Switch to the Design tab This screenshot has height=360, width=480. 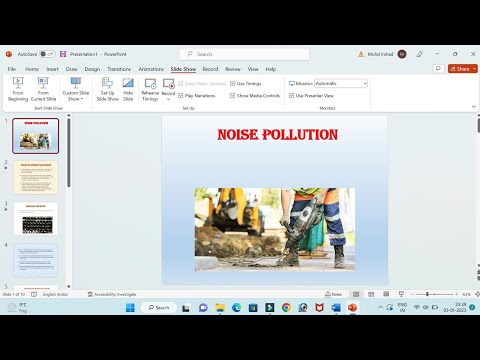[92, 69]
